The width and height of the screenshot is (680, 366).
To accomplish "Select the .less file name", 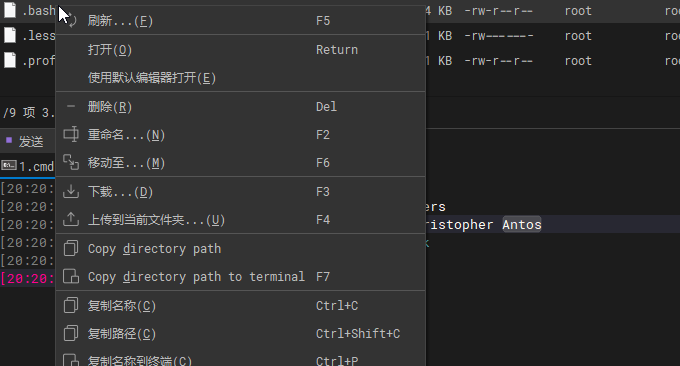I will point(39,36).
